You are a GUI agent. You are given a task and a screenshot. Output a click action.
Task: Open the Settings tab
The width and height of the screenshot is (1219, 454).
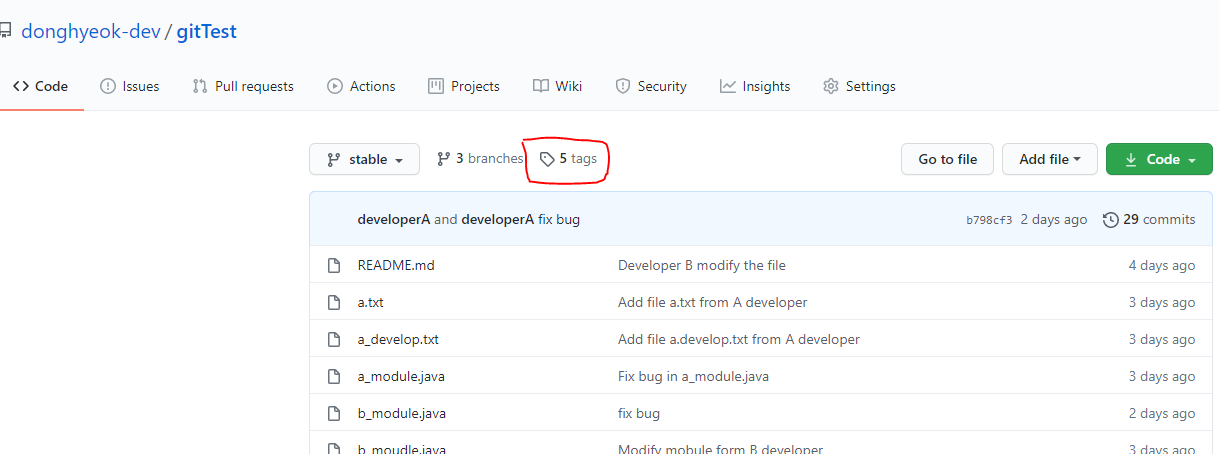(x=859, y=86)
